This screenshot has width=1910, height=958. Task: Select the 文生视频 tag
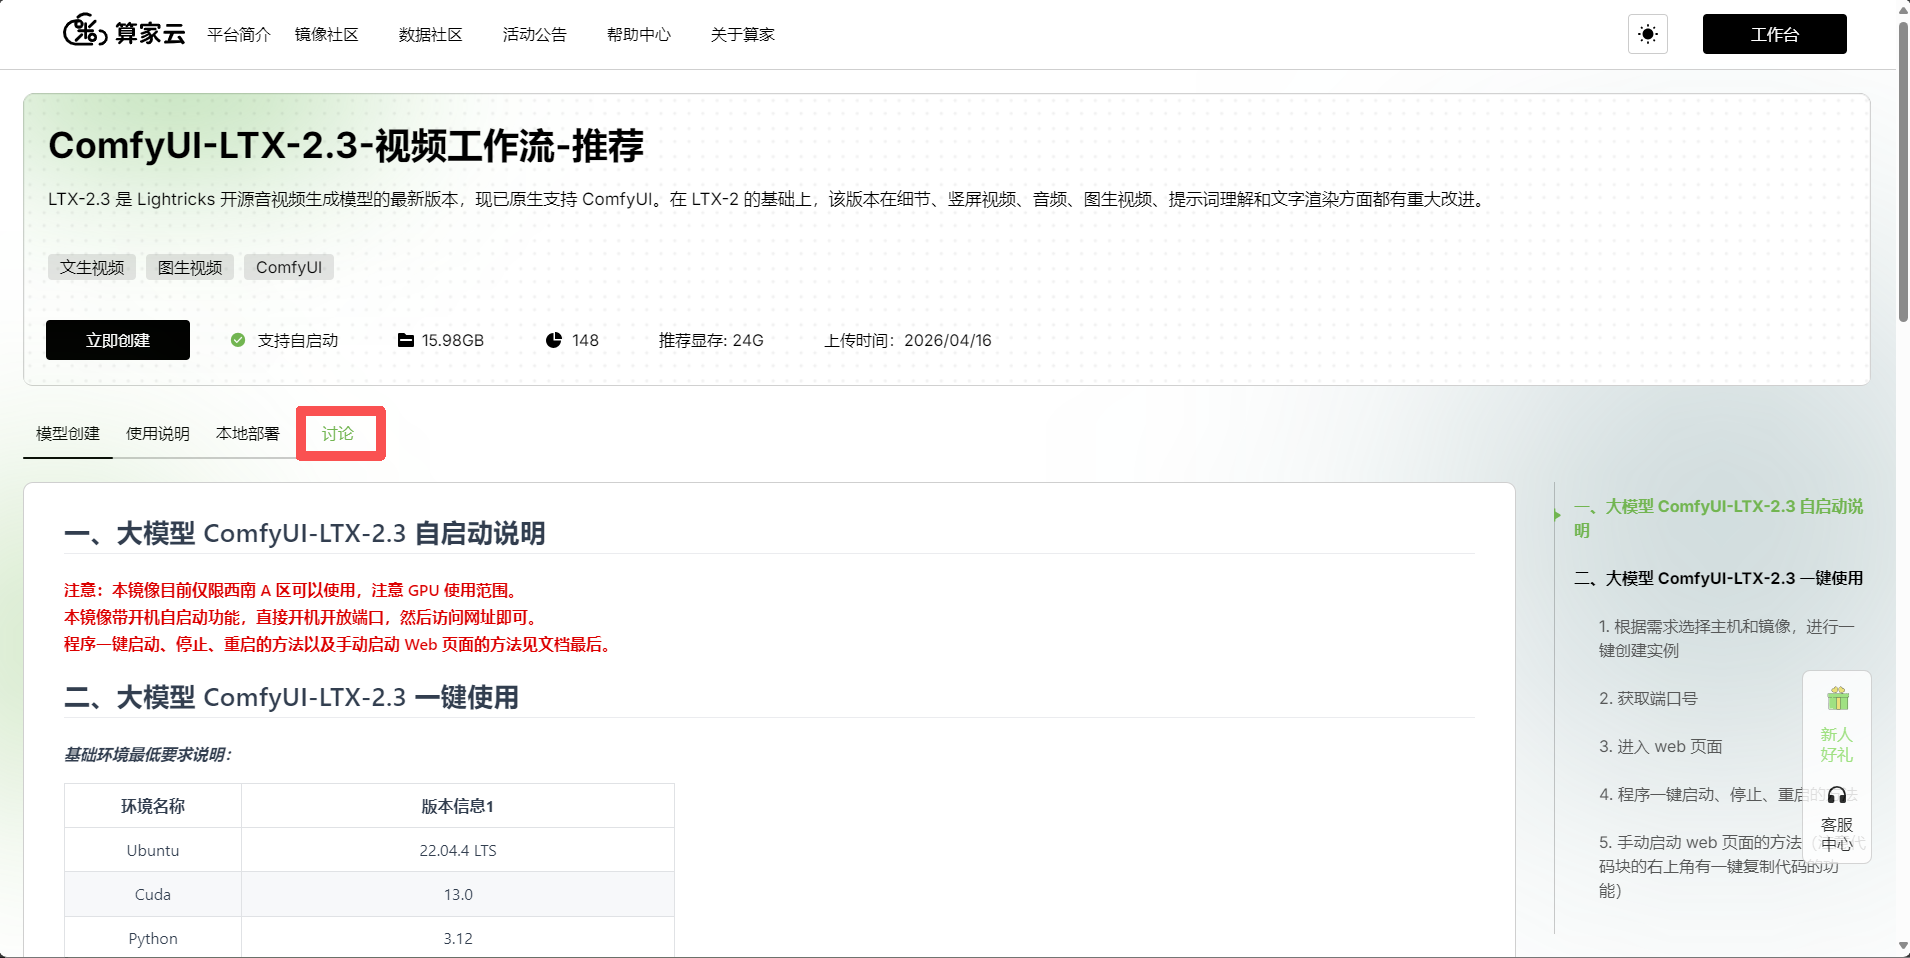point(92,267)
